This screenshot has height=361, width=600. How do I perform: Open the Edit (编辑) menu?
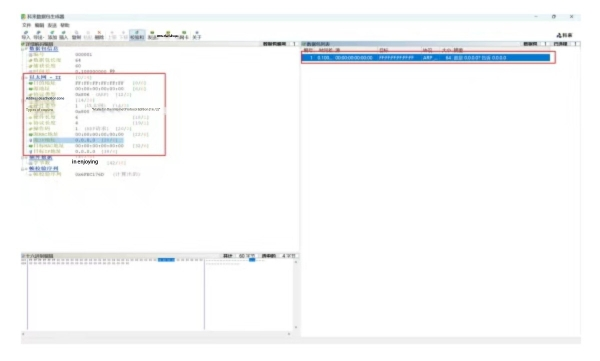[x=39, y=25]
